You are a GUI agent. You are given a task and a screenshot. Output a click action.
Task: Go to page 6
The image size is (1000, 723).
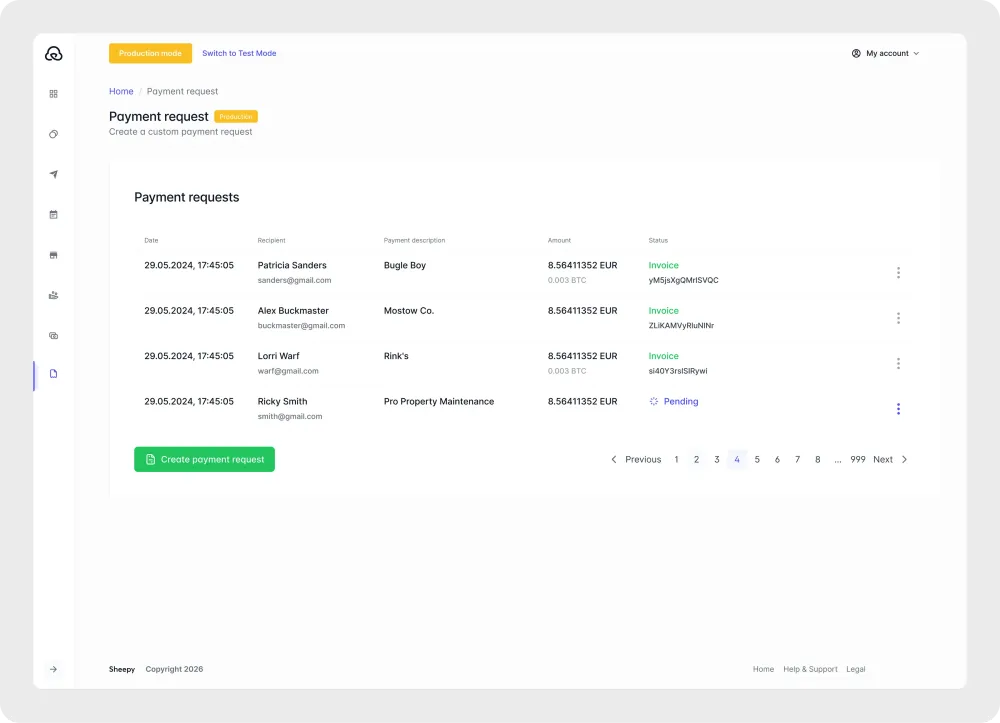[777, 459]
